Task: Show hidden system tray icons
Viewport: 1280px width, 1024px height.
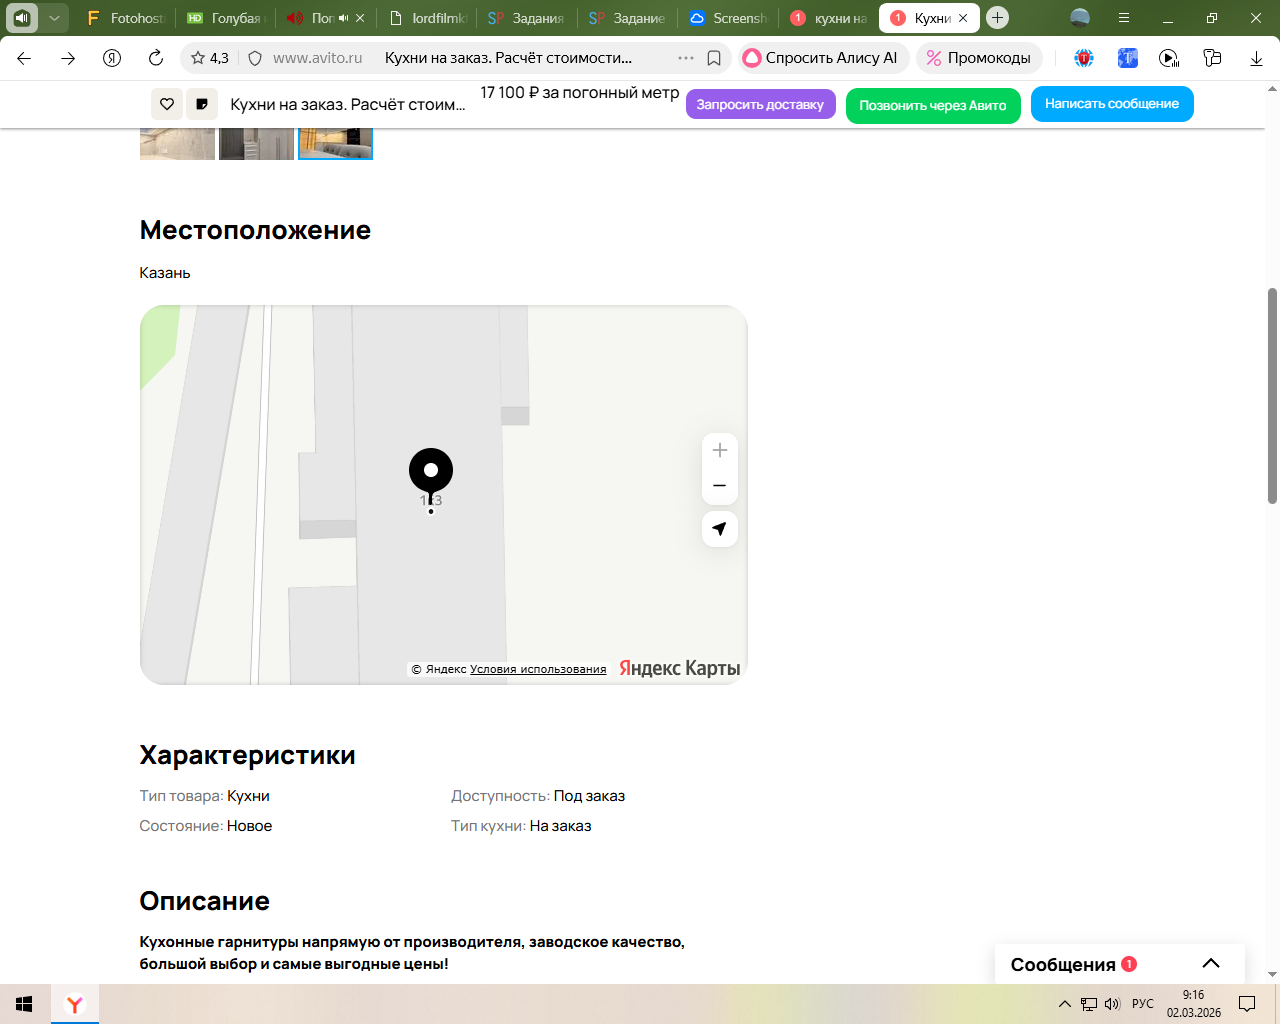Action: pyautogui.click(x=1065, y=1004)
